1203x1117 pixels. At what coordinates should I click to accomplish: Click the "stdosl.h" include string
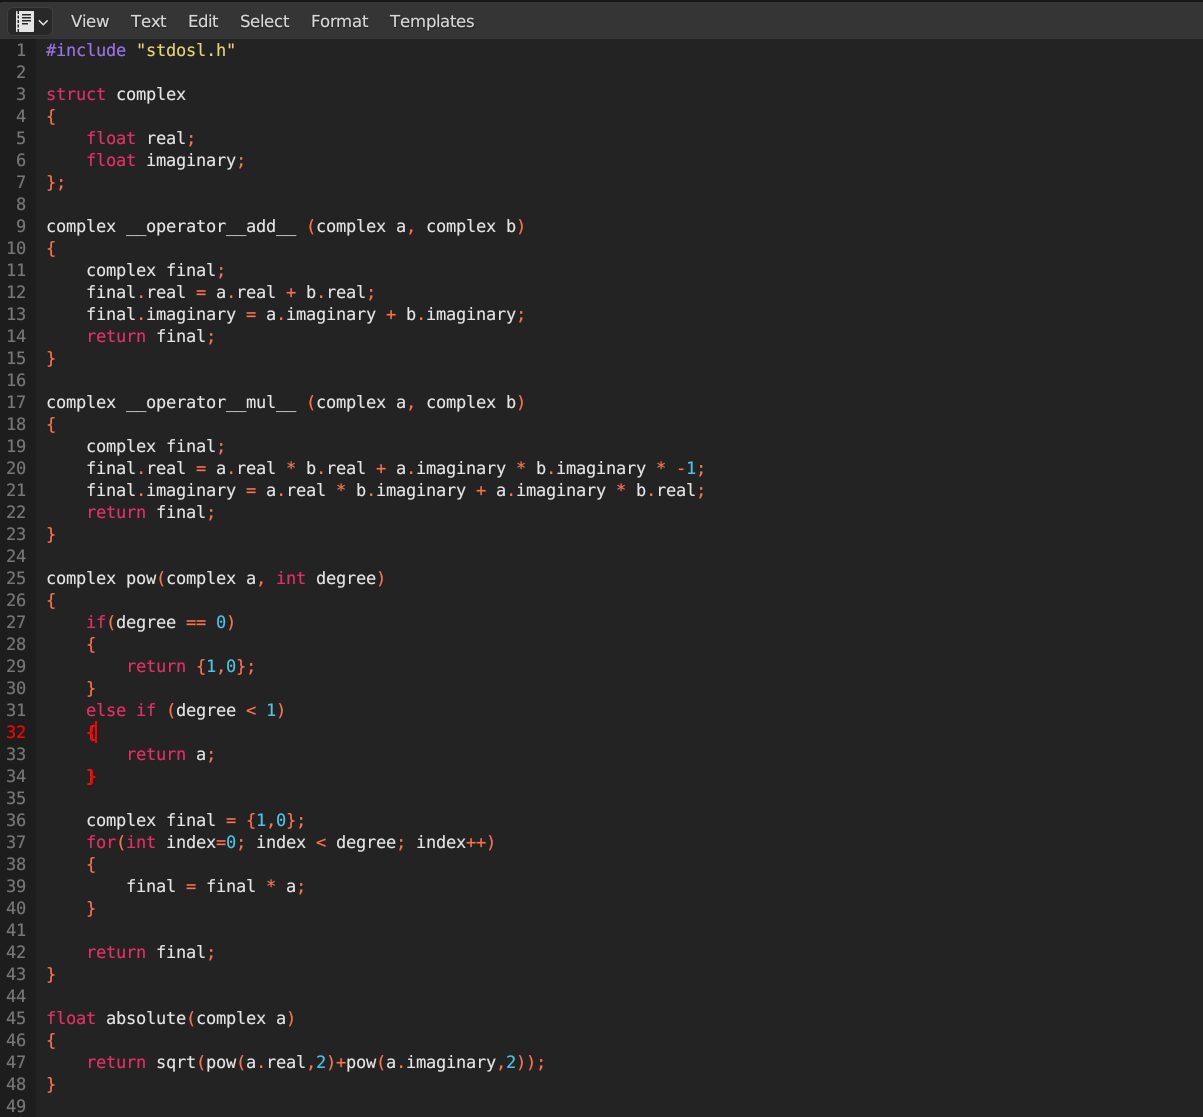click(185, 50)
